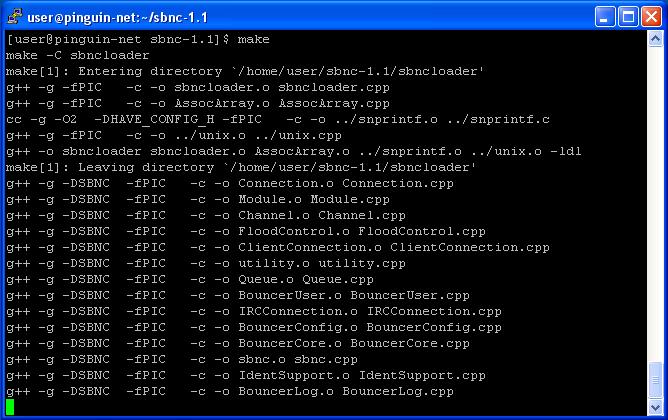Image resolution: width=668 pixels, height=420 pixels.
Task: Click the 'make' command at prompt line
Action: (x=253, y=40)
